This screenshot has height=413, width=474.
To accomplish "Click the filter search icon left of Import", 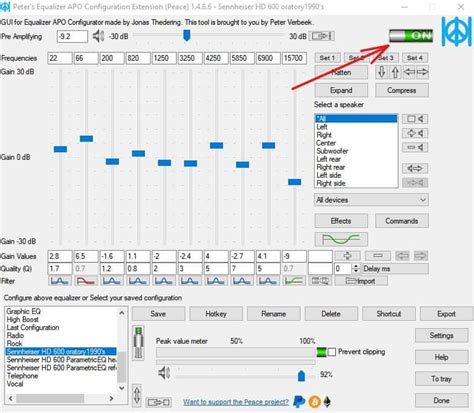I will click(320, 281).
